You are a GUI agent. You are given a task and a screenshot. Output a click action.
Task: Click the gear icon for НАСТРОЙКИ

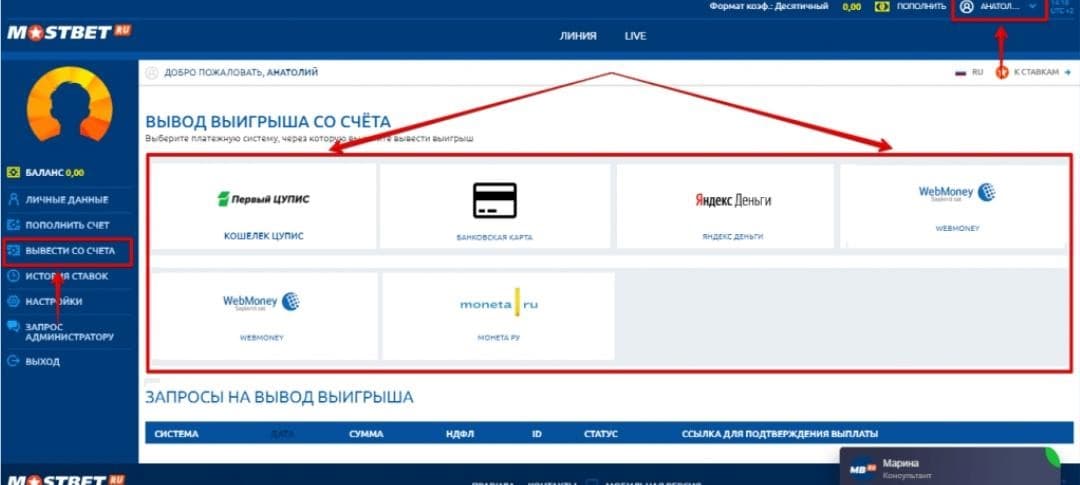(13, 302)
